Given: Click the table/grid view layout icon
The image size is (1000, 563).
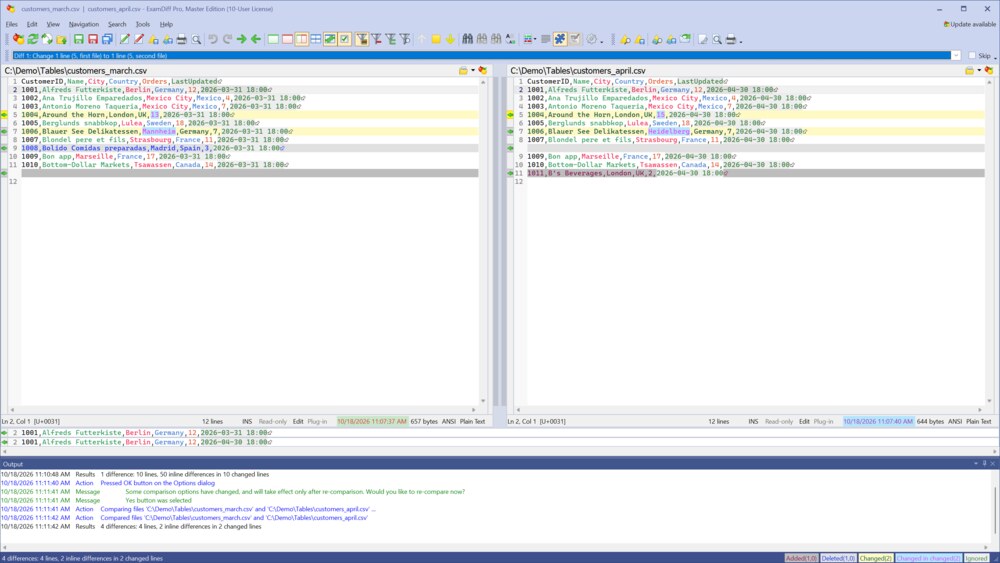Looking at the screenshot, I should coord(316,40).
